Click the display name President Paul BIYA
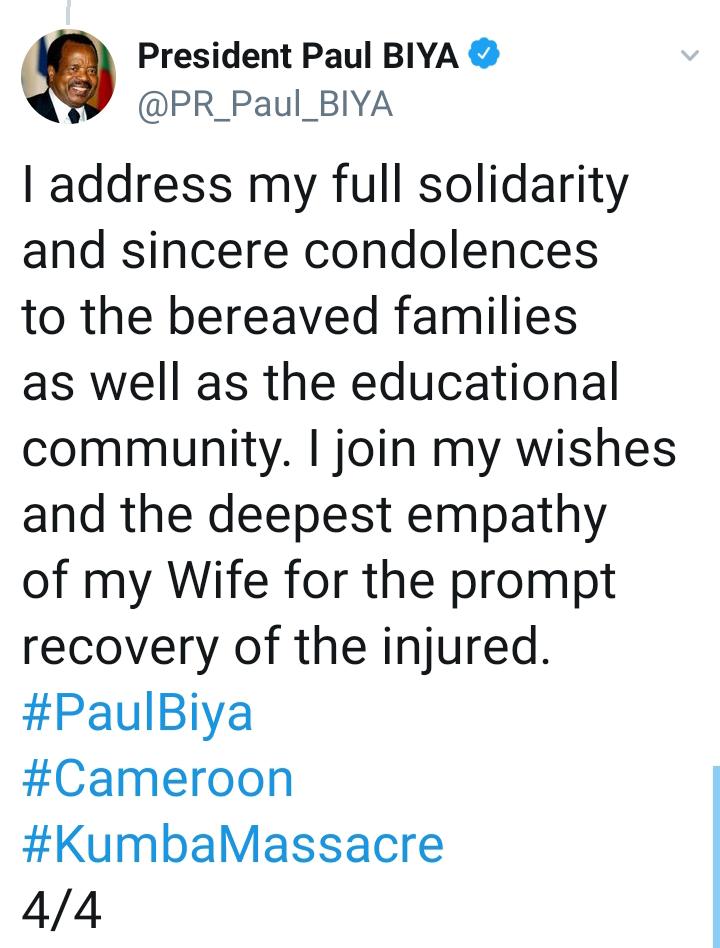The image size is (720, 948). point(298,56)
